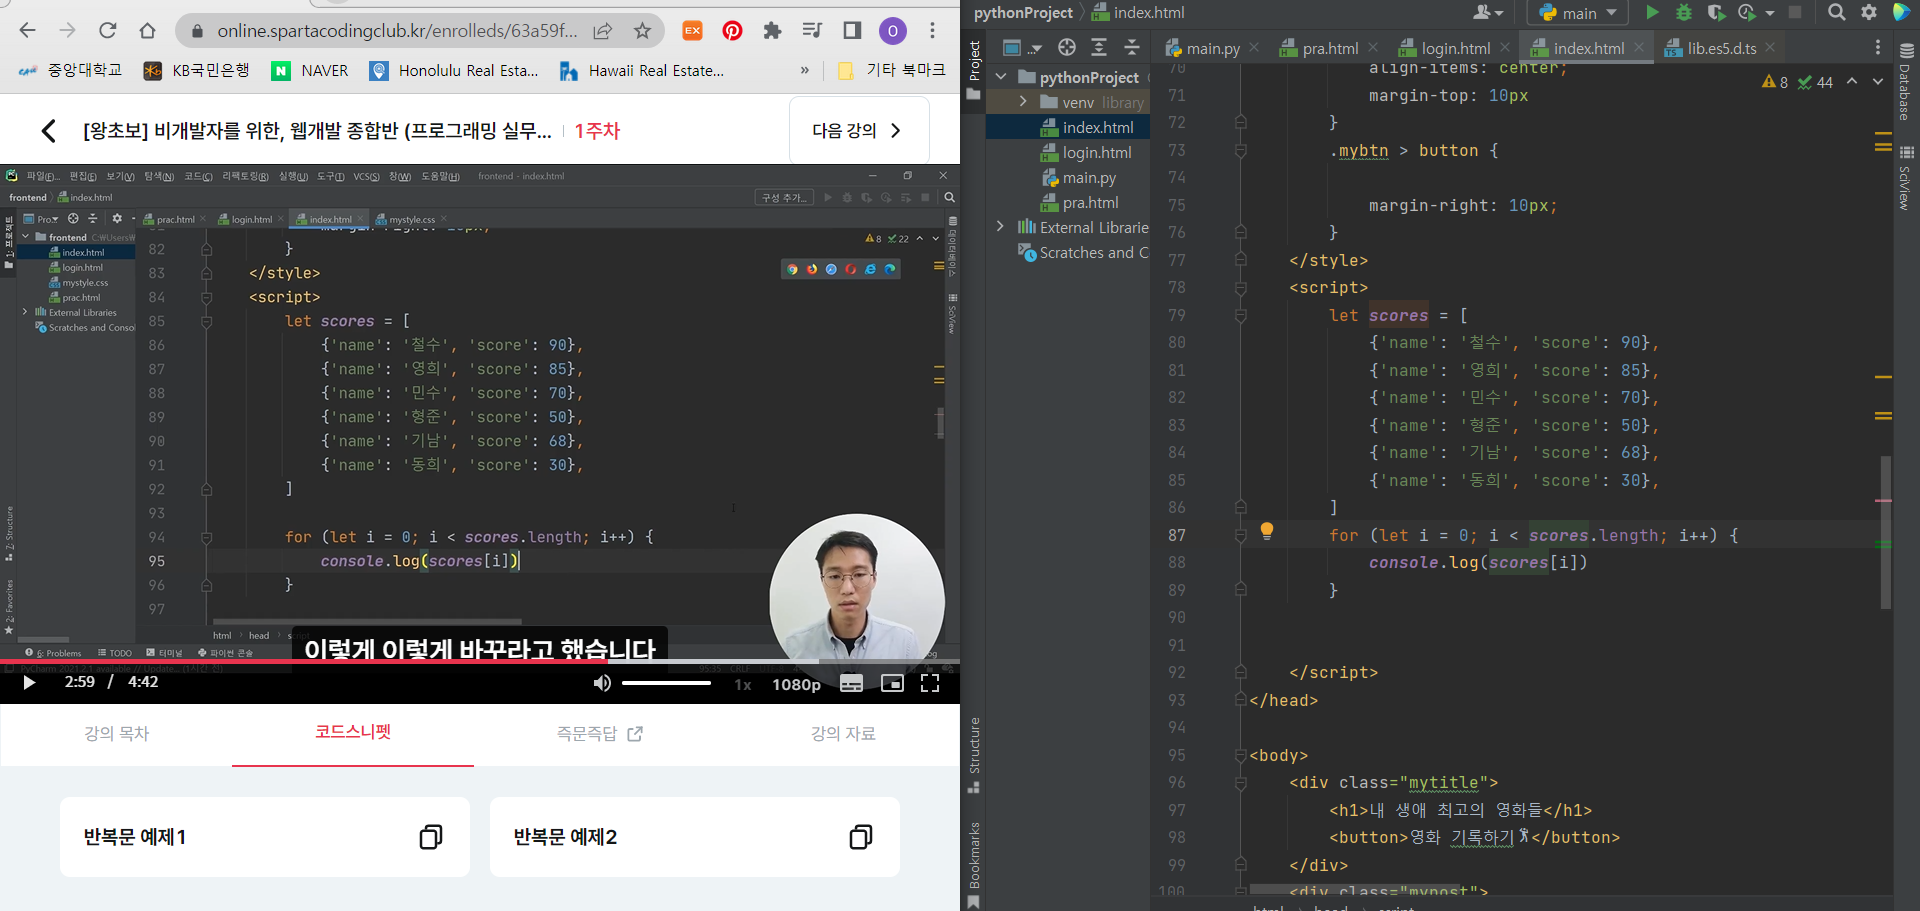Switch to main.py editor tab
This screenshot has height=911, width=1920.
1202,48
